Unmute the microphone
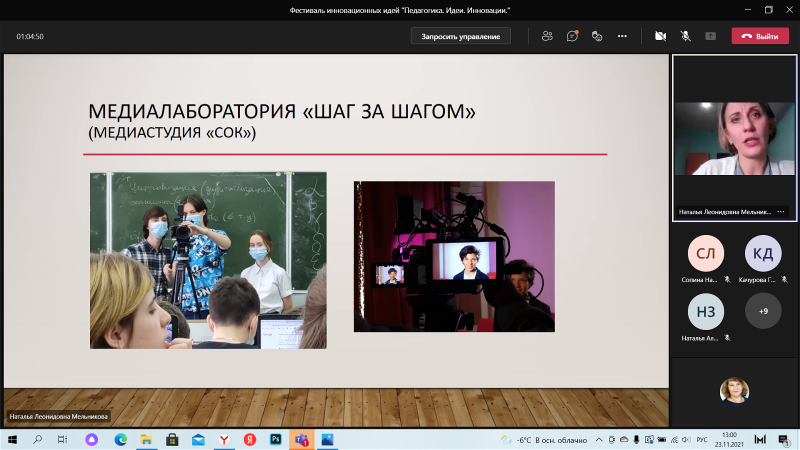The image size is (800, 450). (x=686, y=36)
